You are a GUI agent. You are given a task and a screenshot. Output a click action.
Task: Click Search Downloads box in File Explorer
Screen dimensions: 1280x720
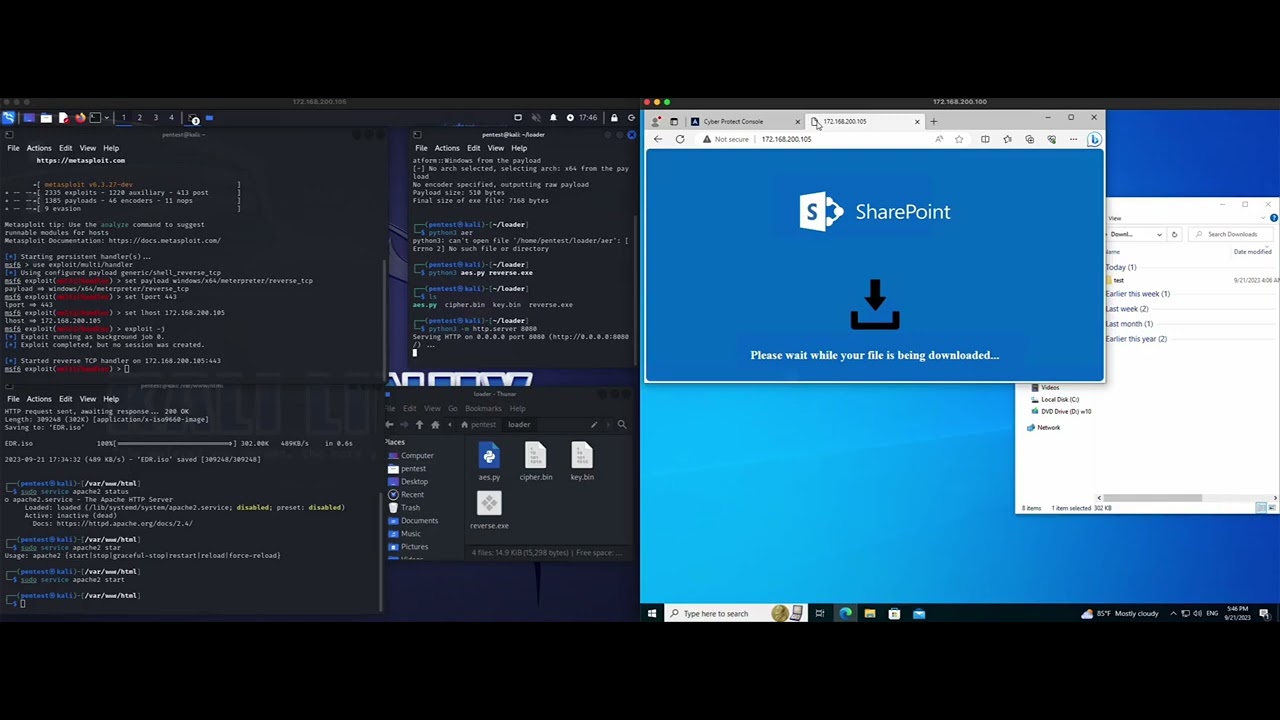[1231, 234]
